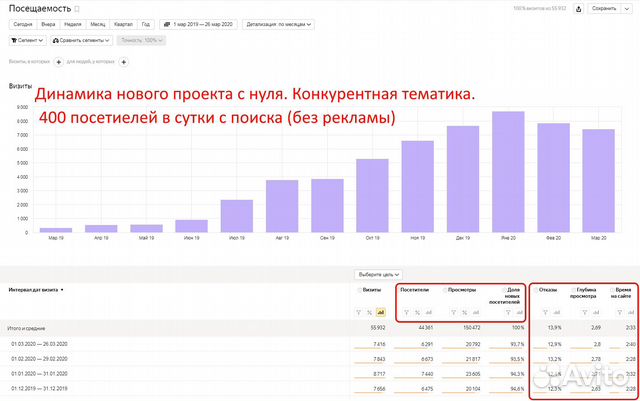640x401 pixels.
Task: Click the Мар 20 bar in the chart
Action: (598, 181)
